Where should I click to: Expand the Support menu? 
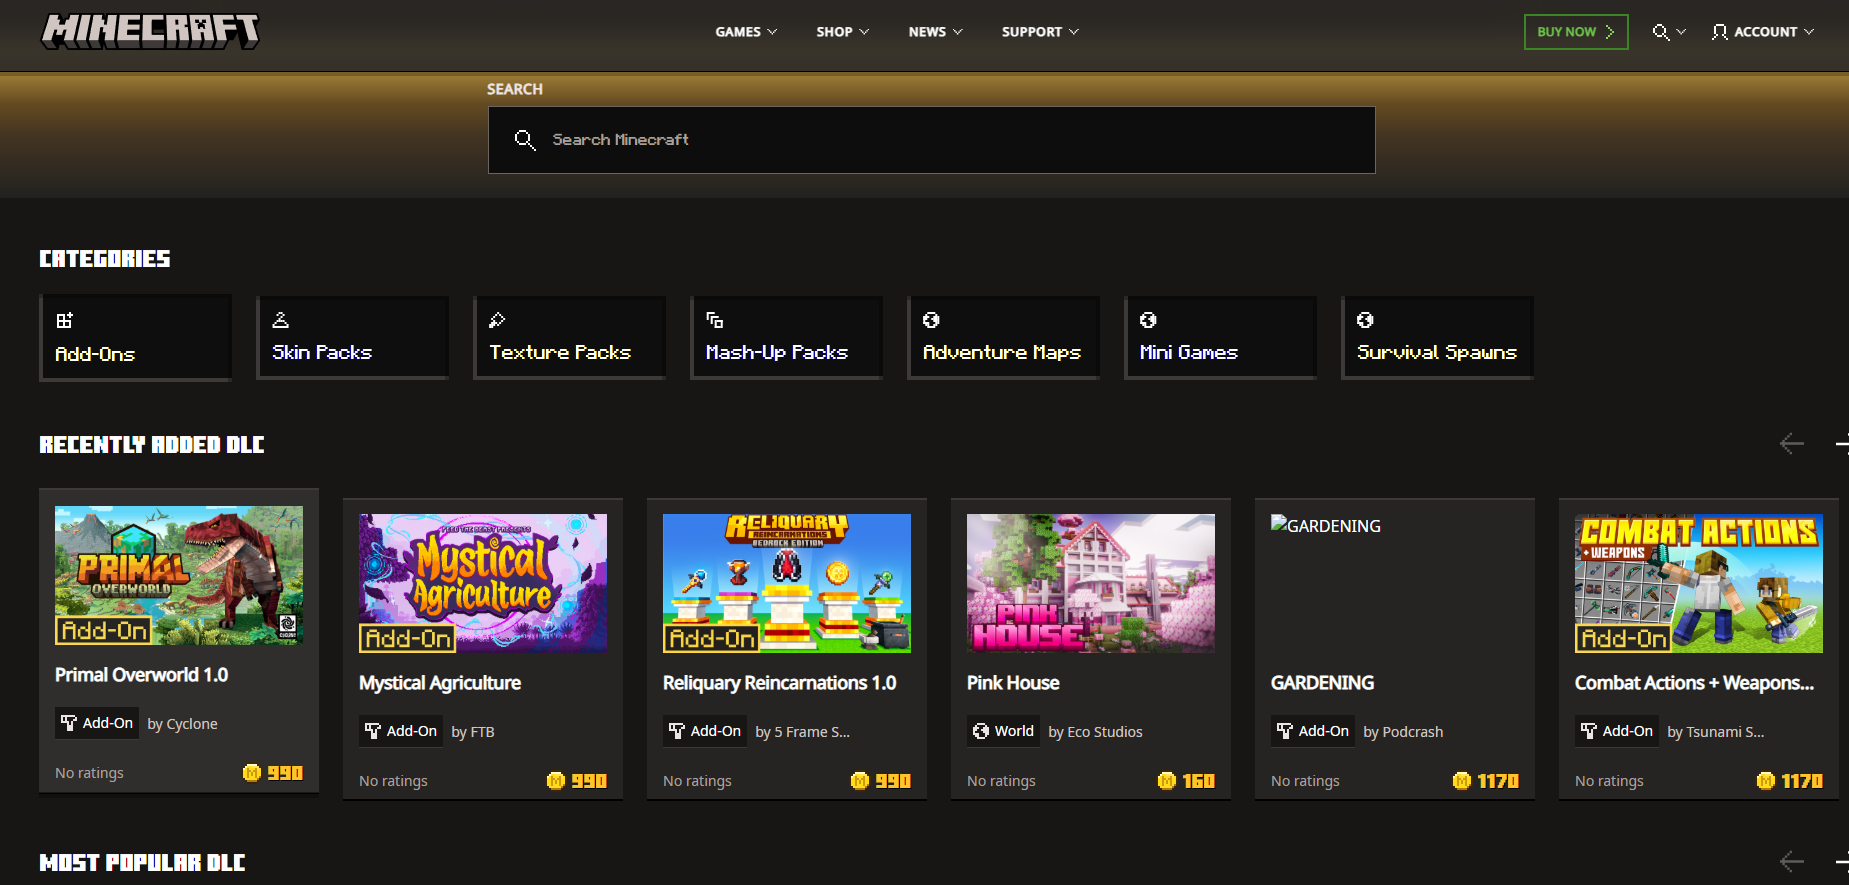(x=1041, y=32)
